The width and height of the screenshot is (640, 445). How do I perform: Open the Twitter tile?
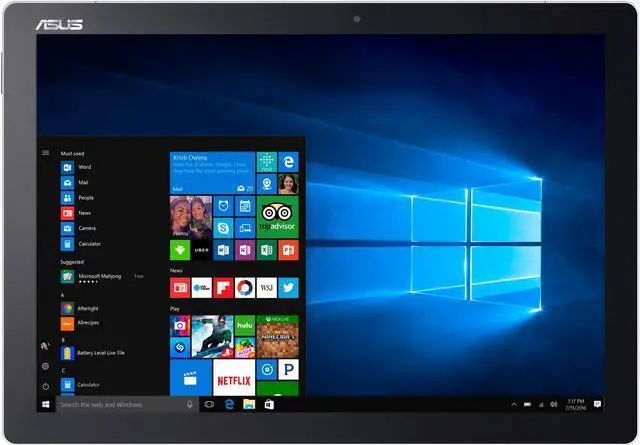point(288,288)
